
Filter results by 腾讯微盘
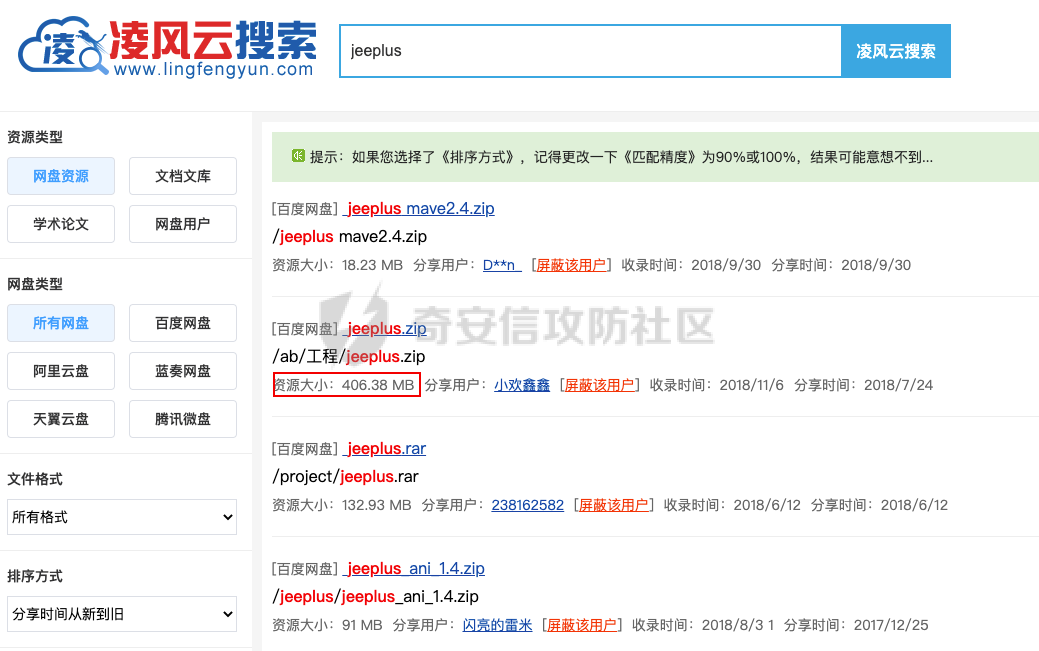[x=182, y=418]
